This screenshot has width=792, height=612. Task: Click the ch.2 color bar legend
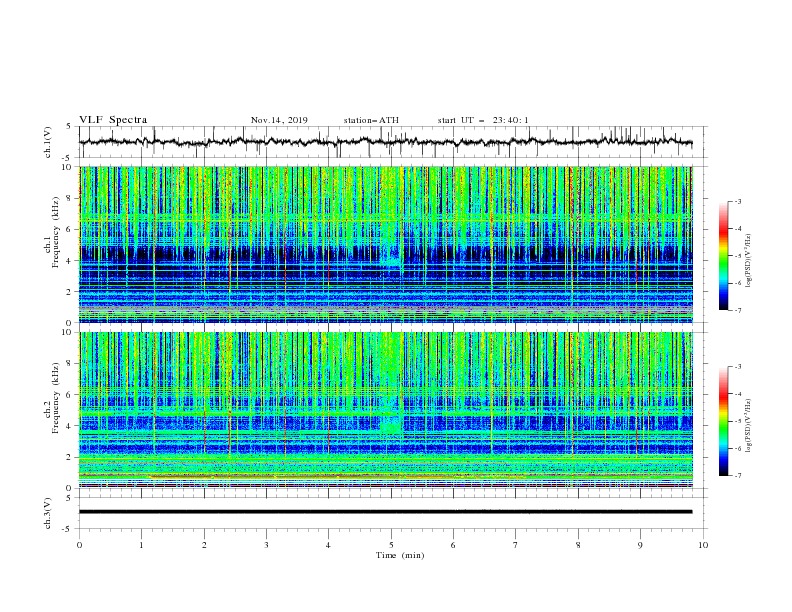point(723,421)
